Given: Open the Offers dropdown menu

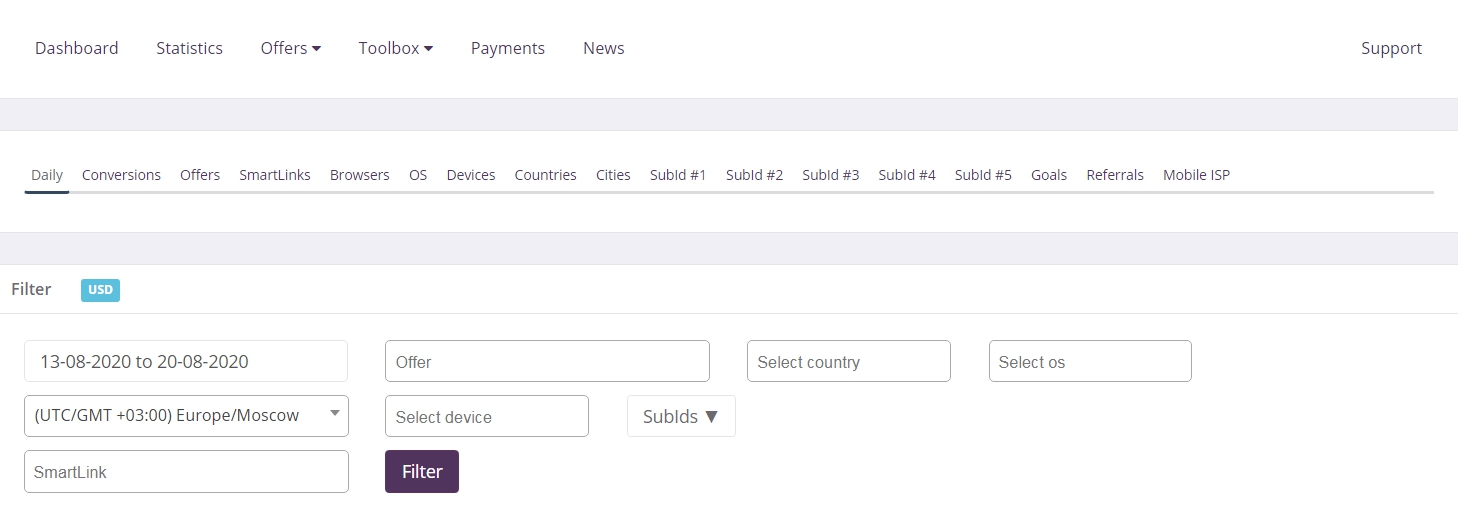Looking at the screenshot, I should (290, 48).
